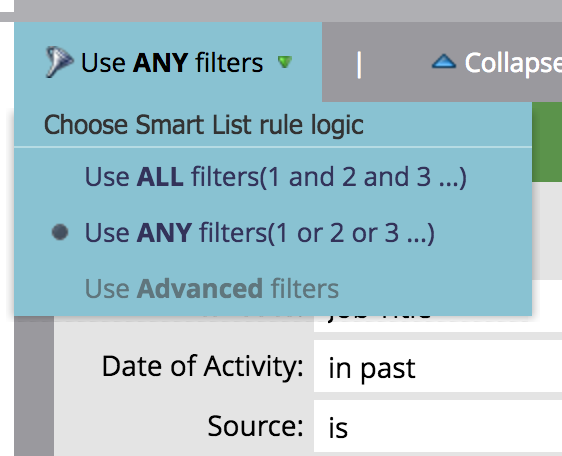Click the vertical separator beside Collapse
This screenshot has width=562, height=456.
pyautogui.click(x=359, y=65)
